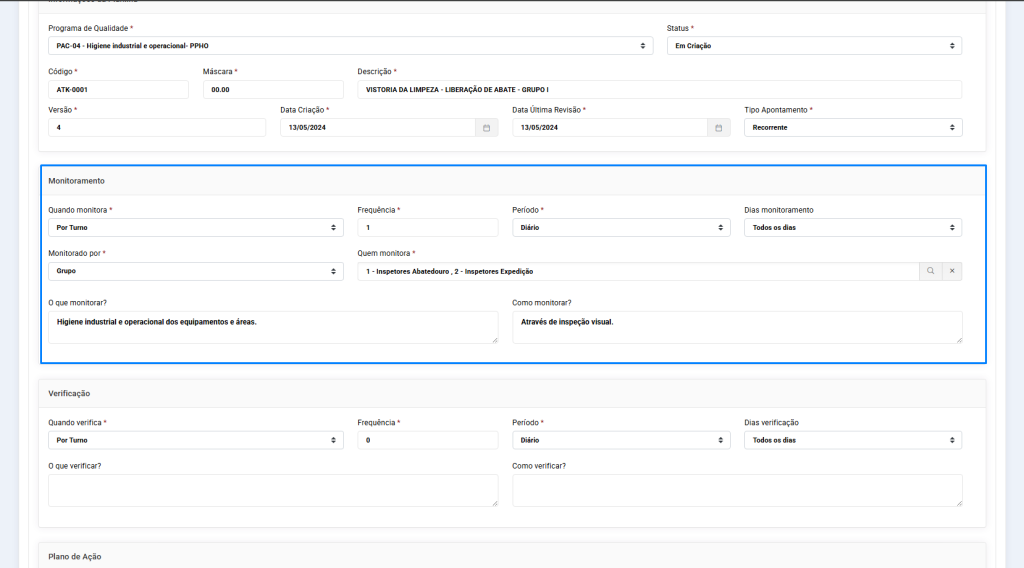Viewport: 1024px width, 568px height.
Task: Focus the Descrição text field
Action: coord(658,90)
